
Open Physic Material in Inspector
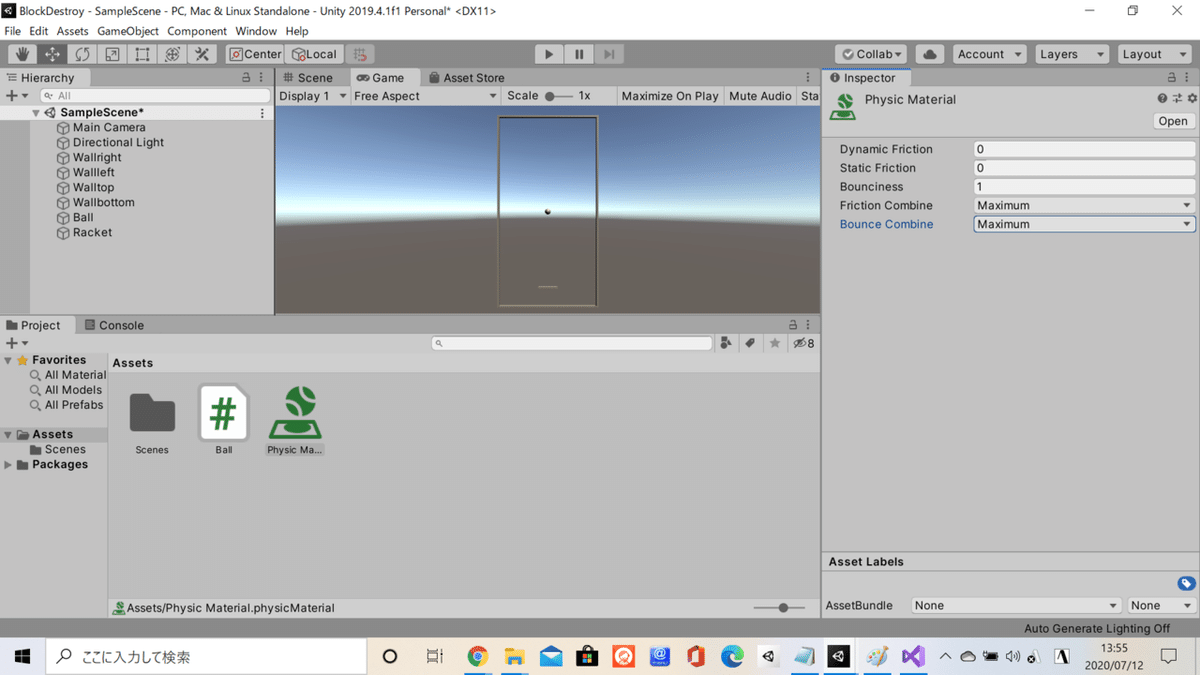point(1172,121)
